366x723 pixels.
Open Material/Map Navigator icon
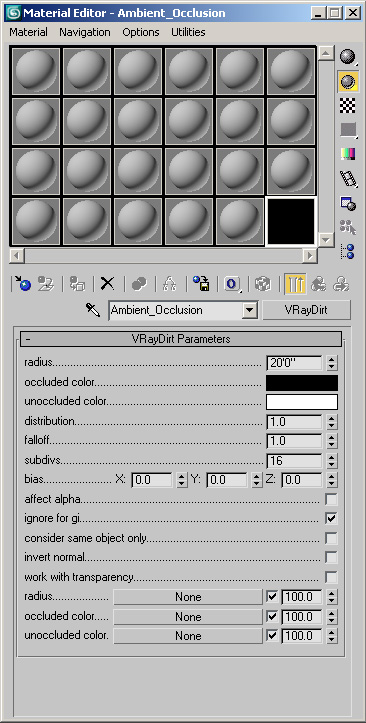click(x=348, y=251)
